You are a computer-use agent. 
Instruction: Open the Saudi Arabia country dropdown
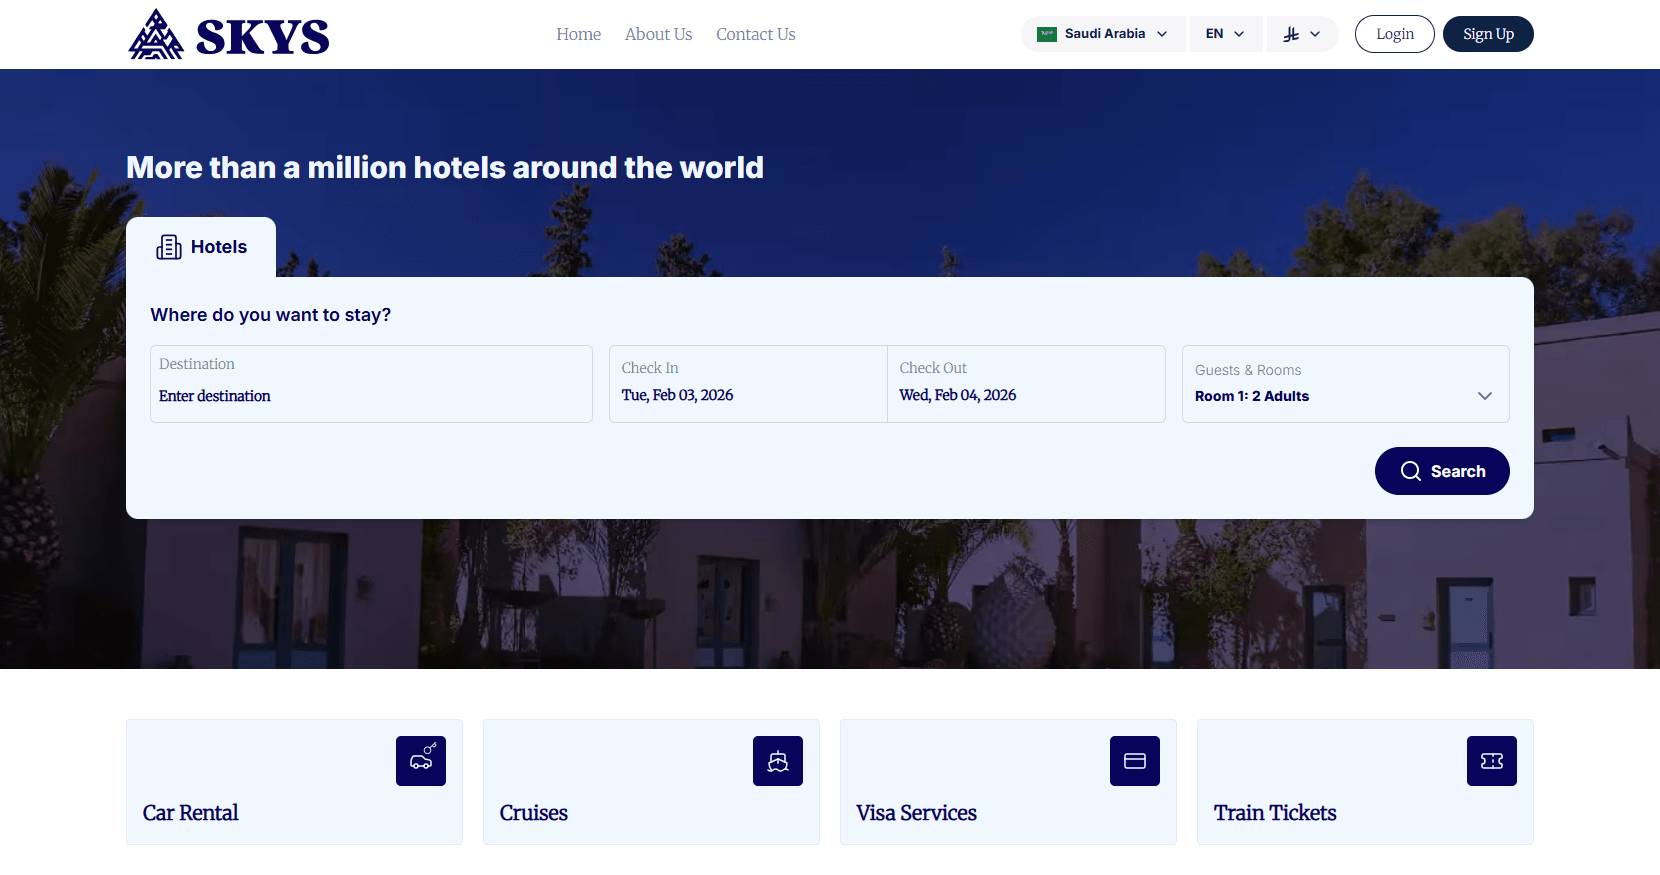tap(1103, 34)
